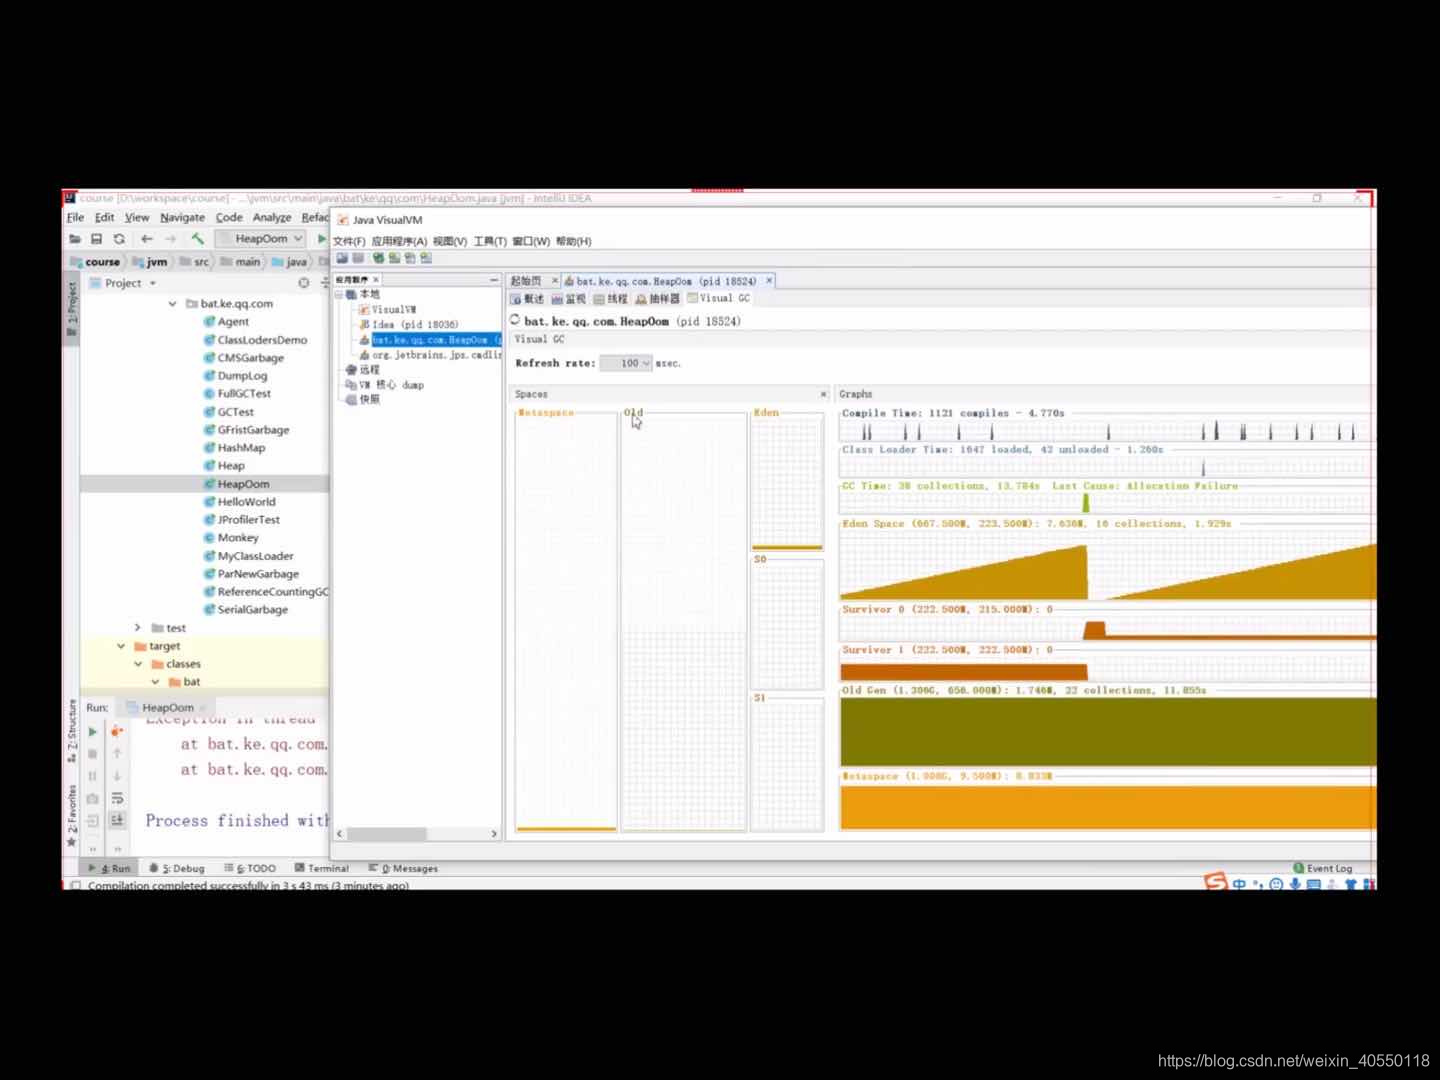Collapse the bat folder under classes
Viewport: 1440px width, 1080px height.
(x=155, y=682)
